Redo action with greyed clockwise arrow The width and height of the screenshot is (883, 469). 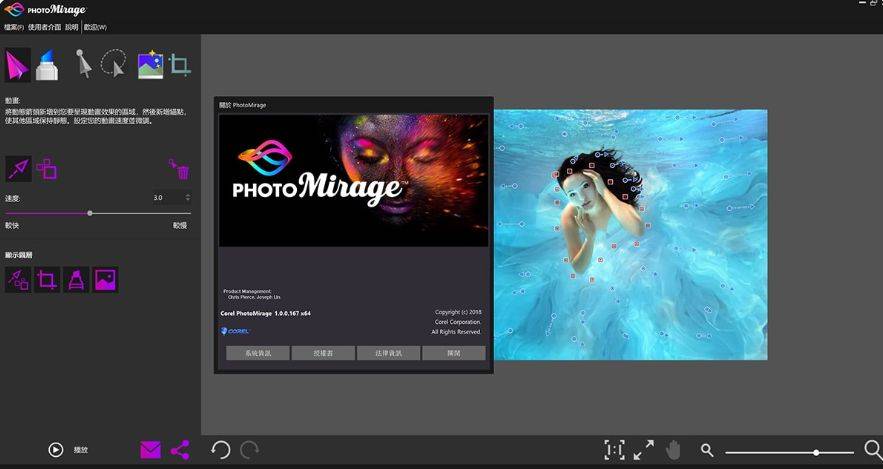[249, 450]
